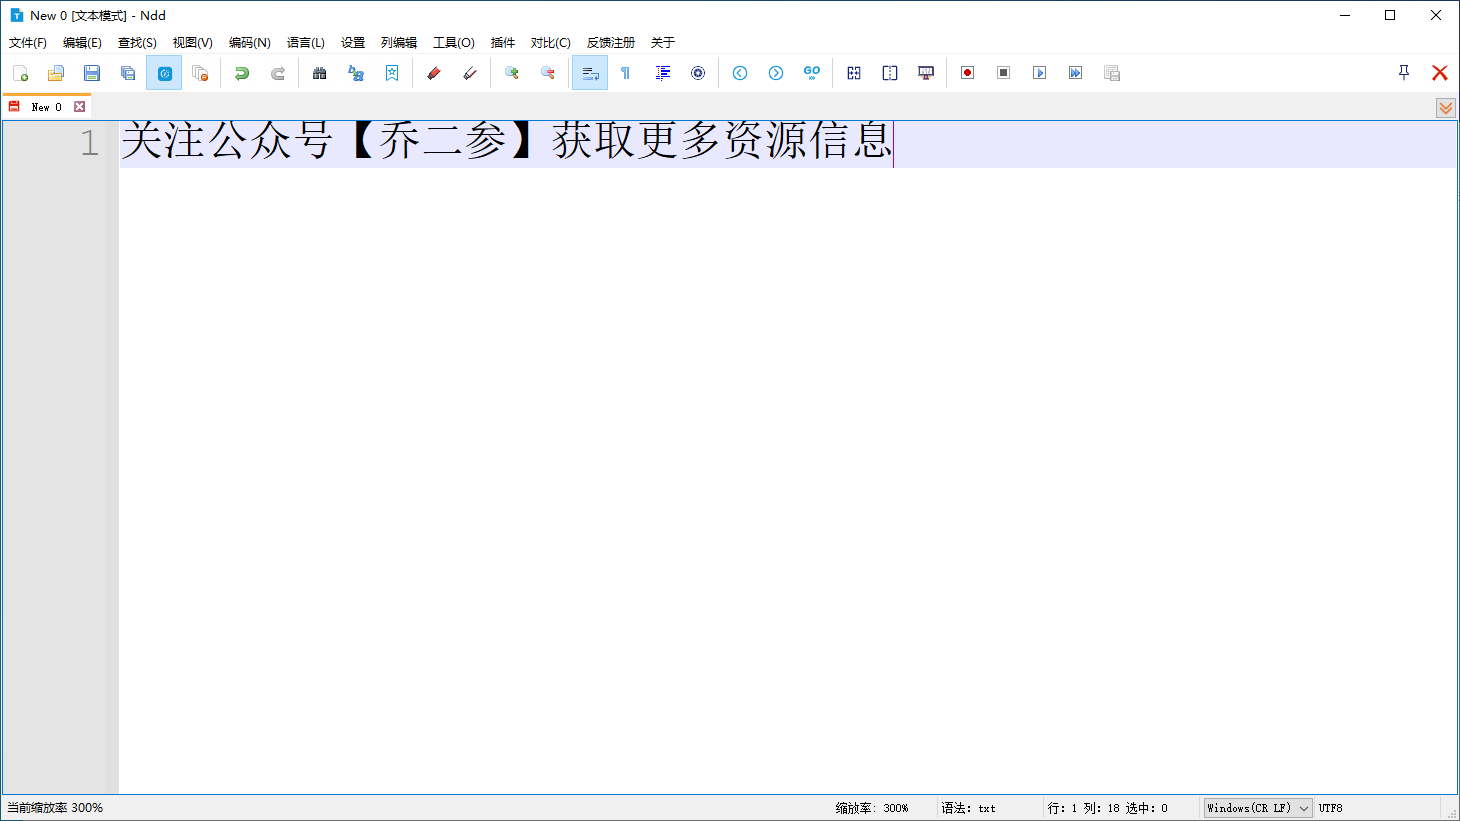Toggle the word wrap toolbar button
Screen dimensions: 1460x821
[x=590, y=73]
